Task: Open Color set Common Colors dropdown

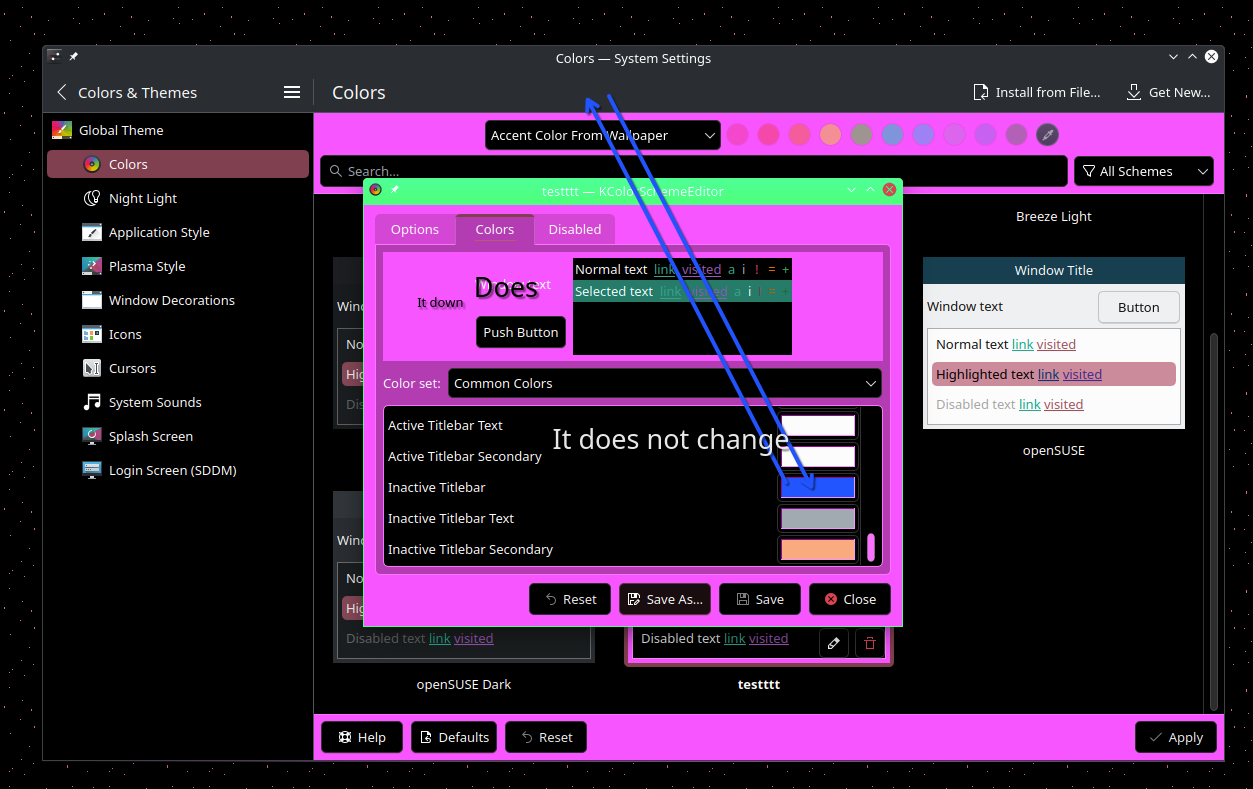Action: coord(665,383)
